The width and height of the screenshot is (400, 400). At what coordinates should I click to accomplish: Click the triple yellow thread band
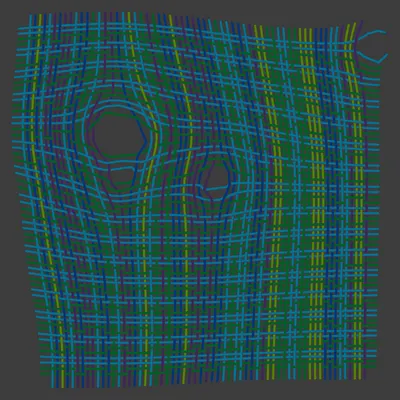tap(313, 200)
